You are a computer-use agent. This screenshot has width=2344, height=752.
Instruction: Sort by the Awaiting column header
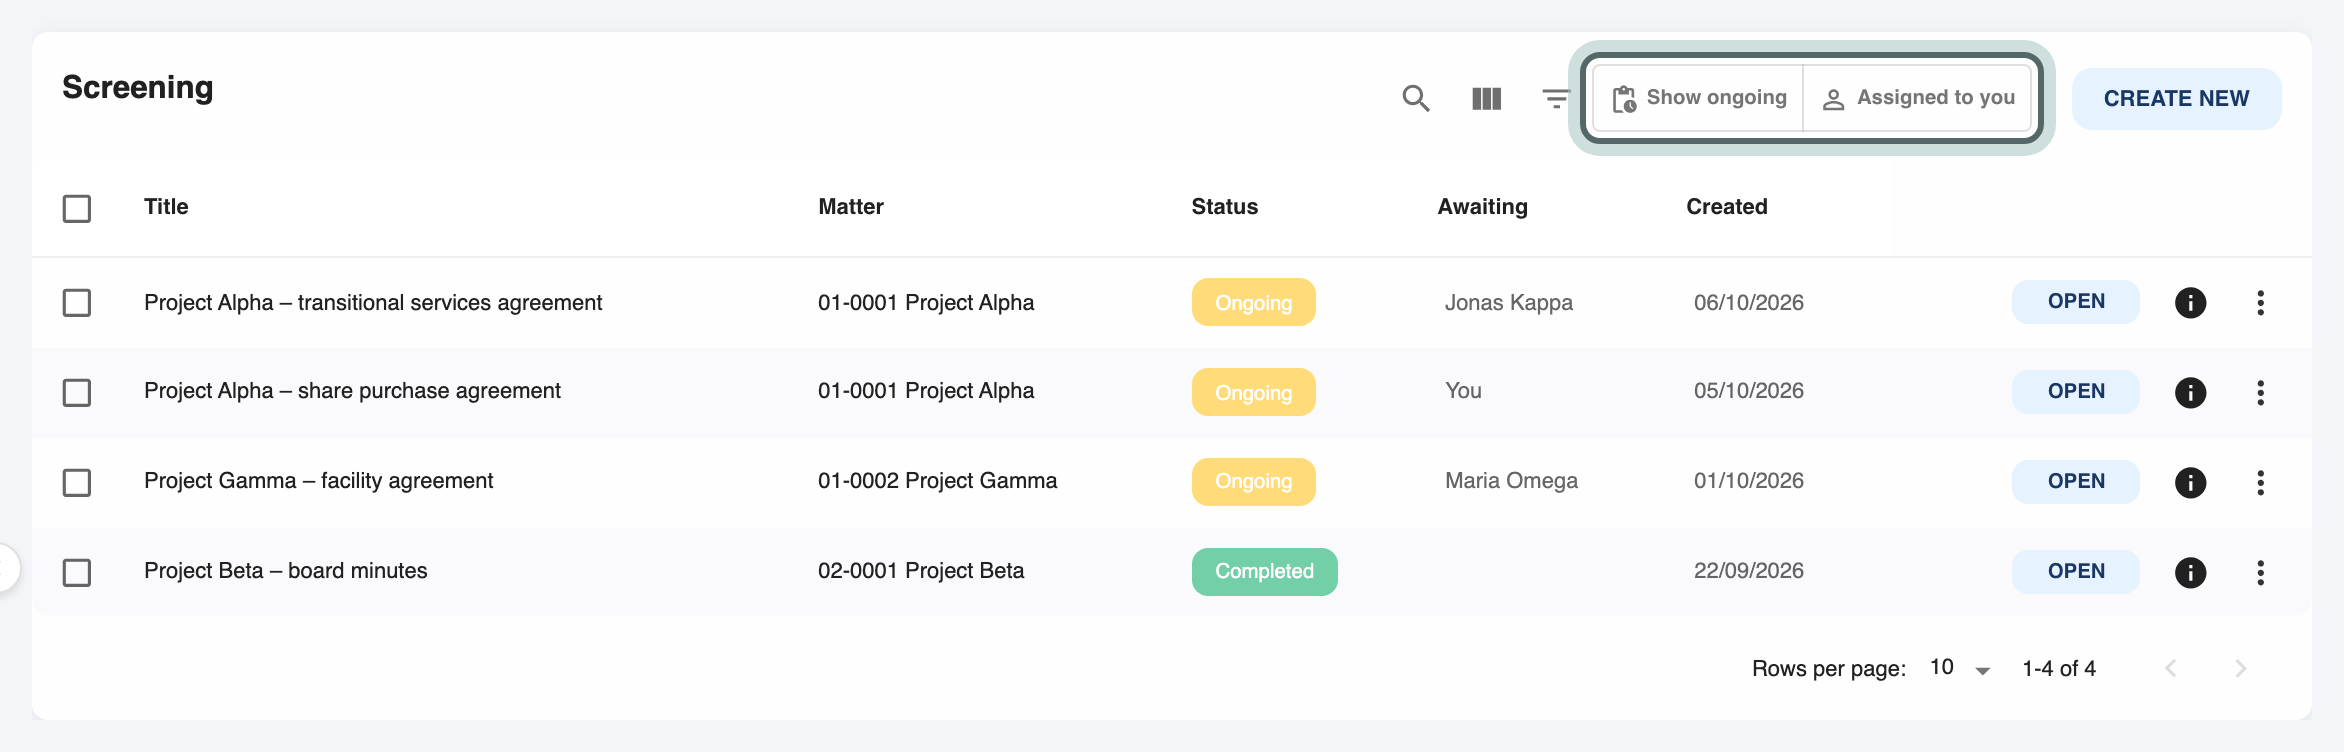point(1483,207)
